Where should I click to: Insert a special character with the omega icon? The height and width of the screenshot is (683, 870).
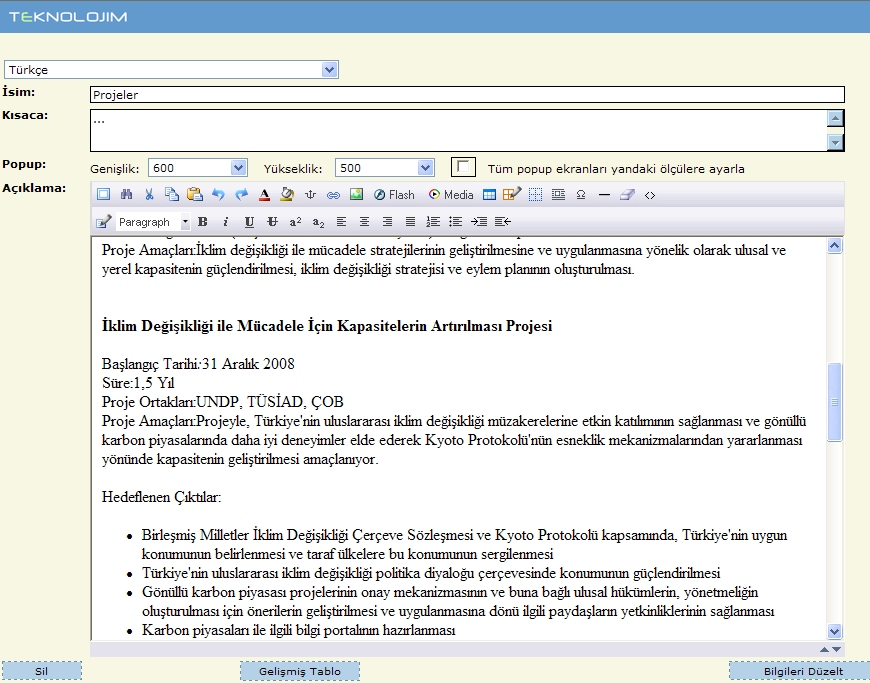[x=581, y=195]
